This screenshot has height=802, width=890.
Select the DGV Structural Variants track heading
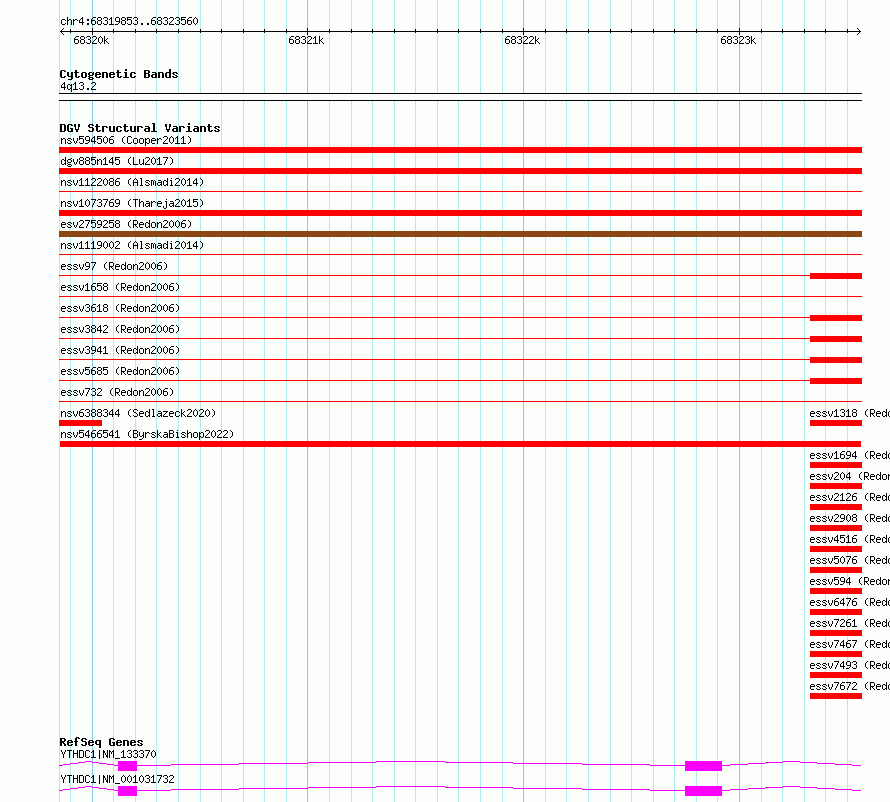pyautogui.click(x=140, y=128)
